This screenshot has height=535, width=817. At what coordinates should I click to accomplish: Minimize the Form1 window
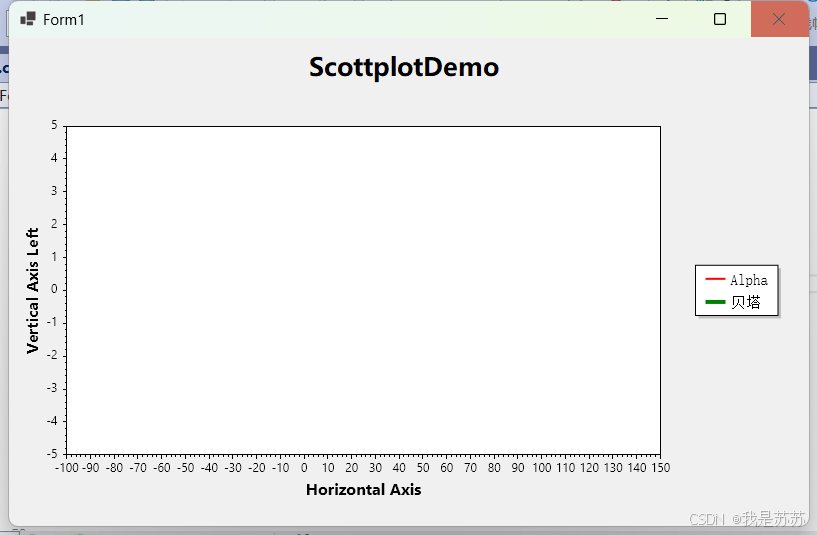662,19
